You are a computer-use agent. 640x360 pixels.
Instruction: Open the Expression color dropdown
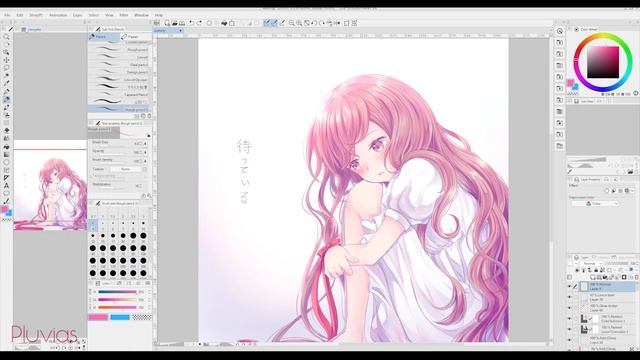[x=595, y=203]
